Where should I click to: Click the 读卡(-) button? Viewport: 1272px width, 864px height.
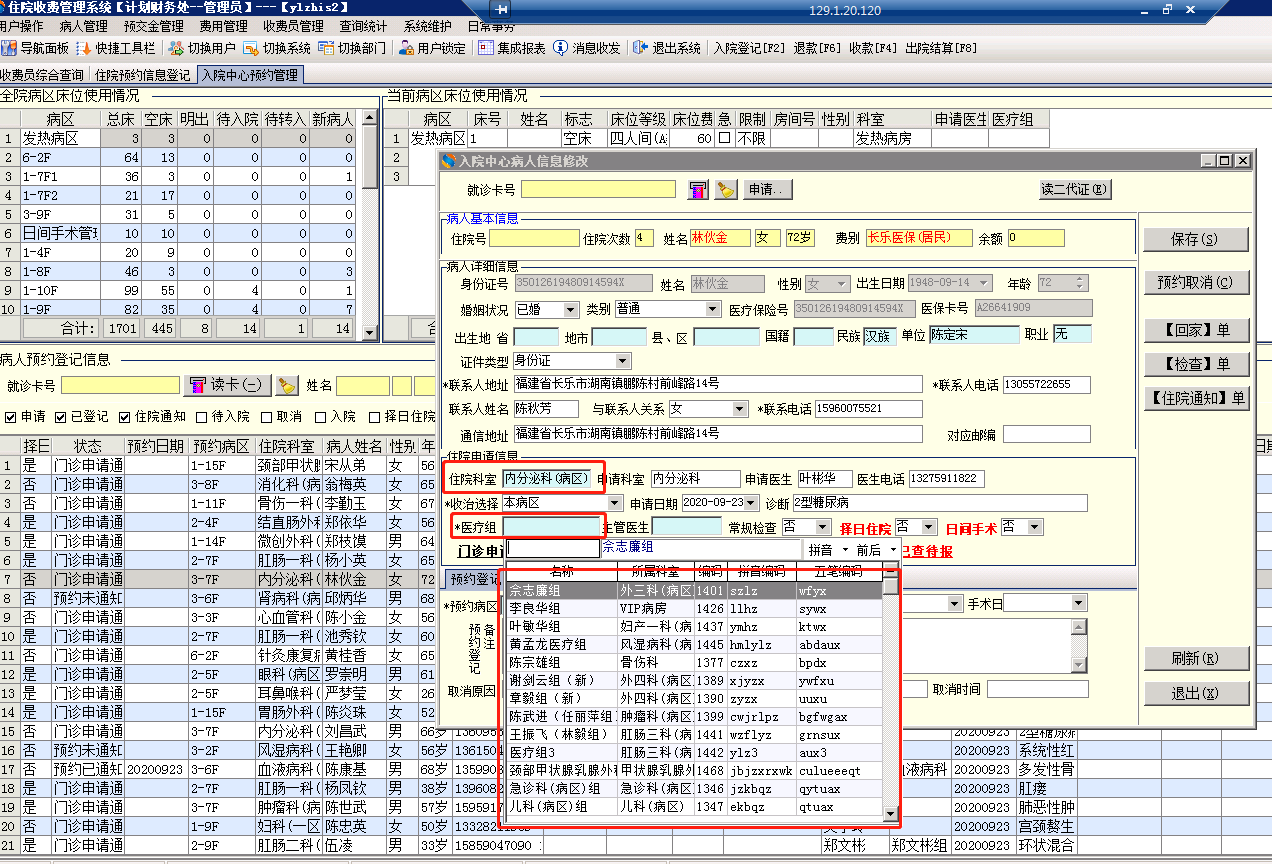[226, 385]
